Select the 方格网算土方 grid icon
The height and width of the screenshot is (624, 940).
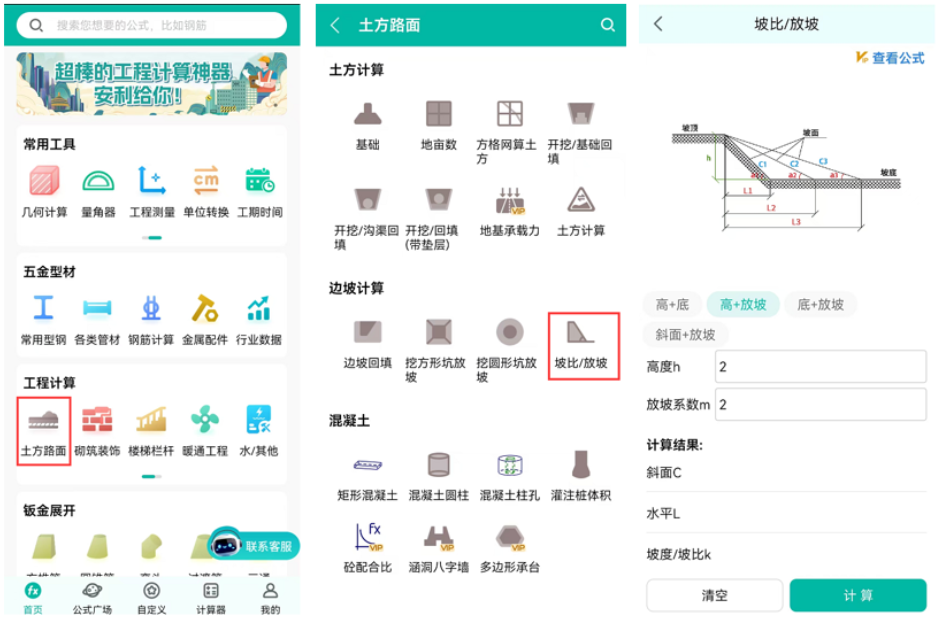pos(510,114)
